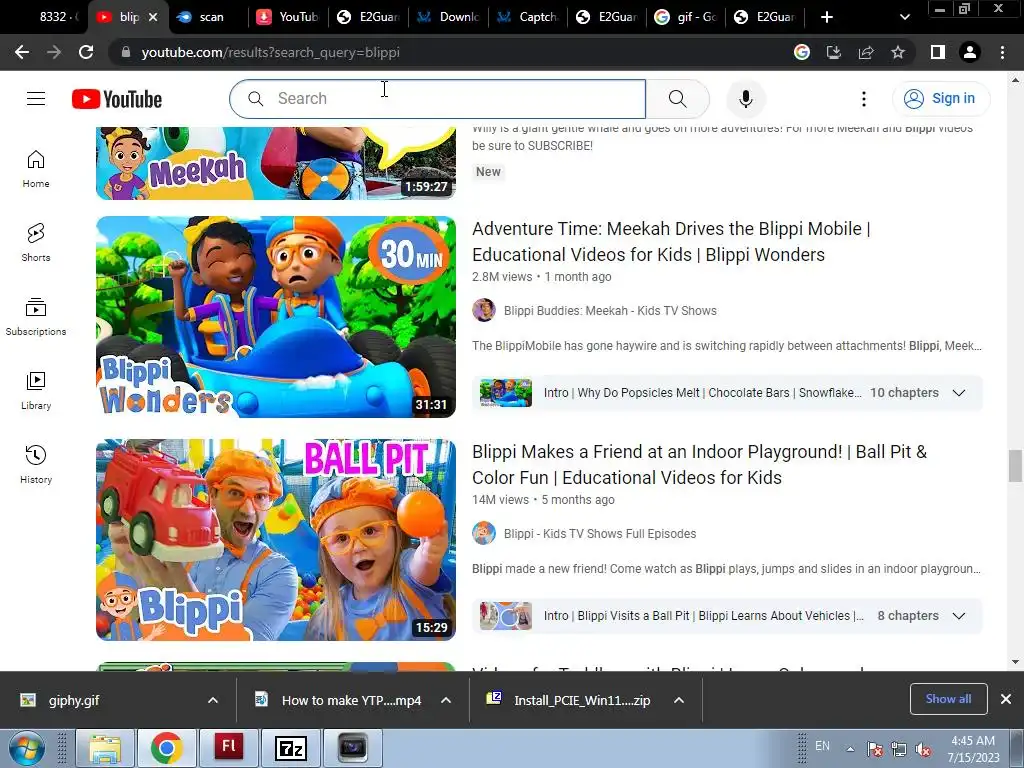Click the Google extension icon in toolbar
This screenshot has height=768, width=1024.
pyautogui.click(x=802, y=52)
